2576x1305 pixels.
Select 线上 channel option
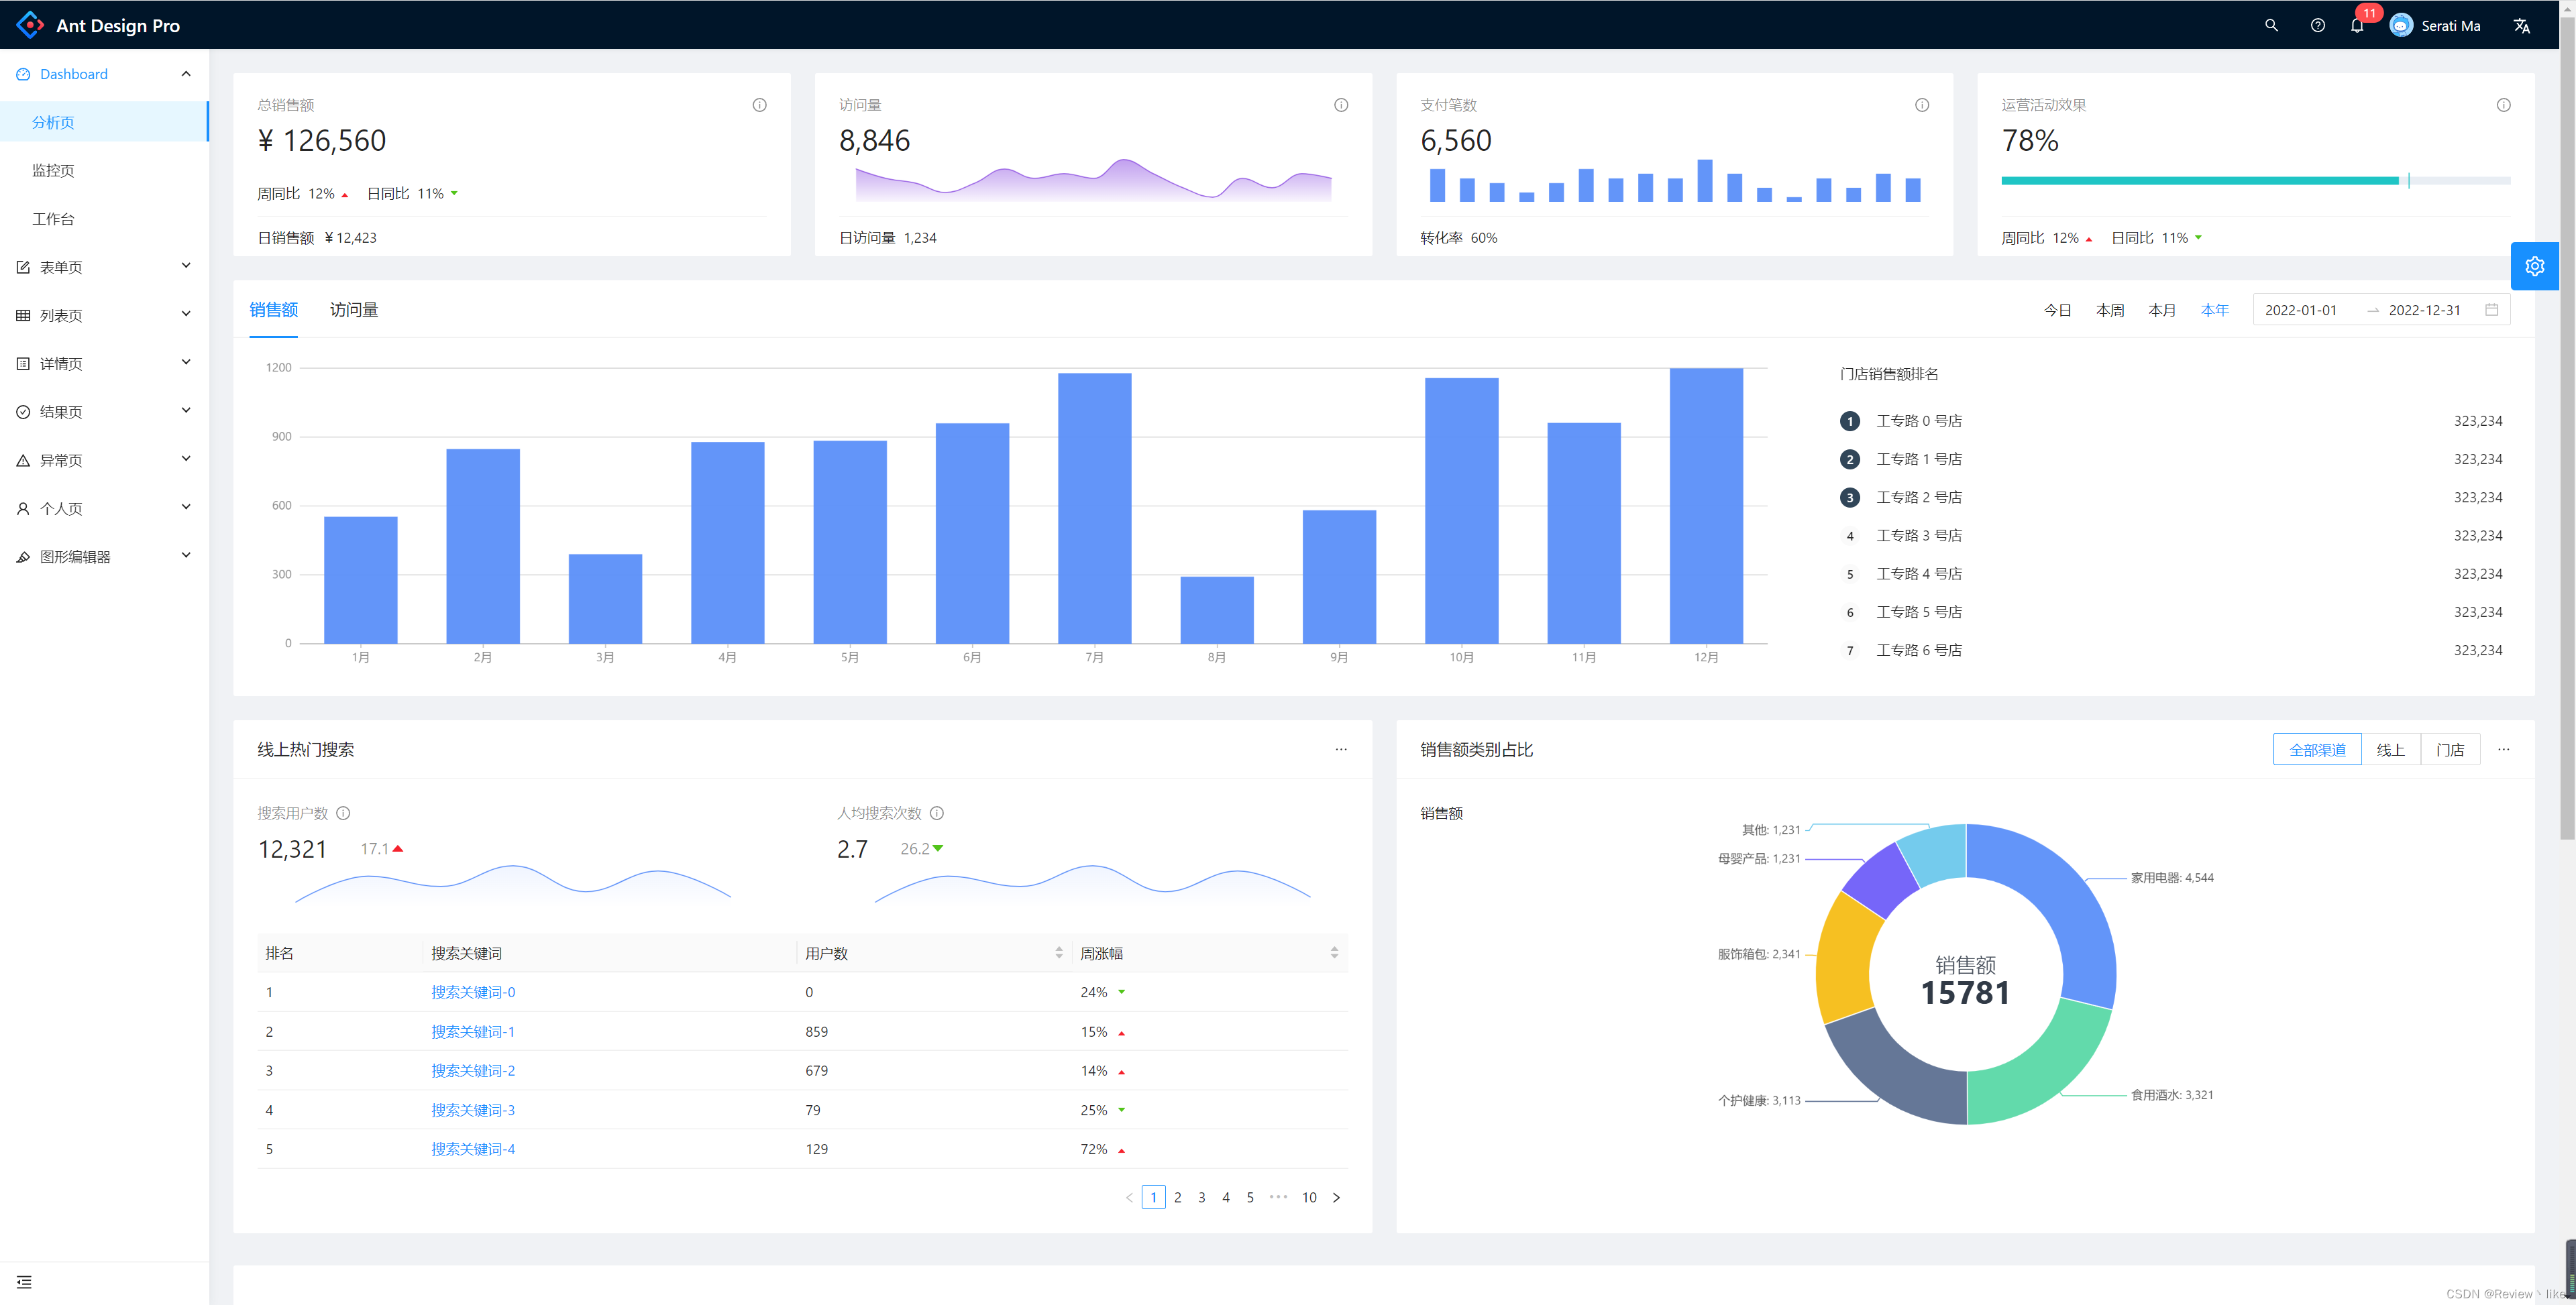2390,749
